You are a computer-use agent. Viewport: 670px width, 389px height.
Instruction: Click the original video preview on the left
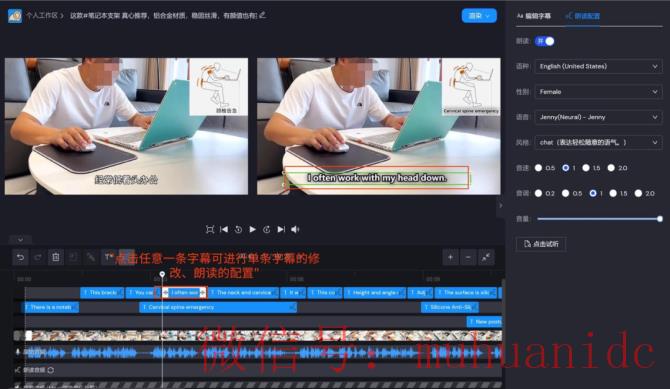coord(126,126)
